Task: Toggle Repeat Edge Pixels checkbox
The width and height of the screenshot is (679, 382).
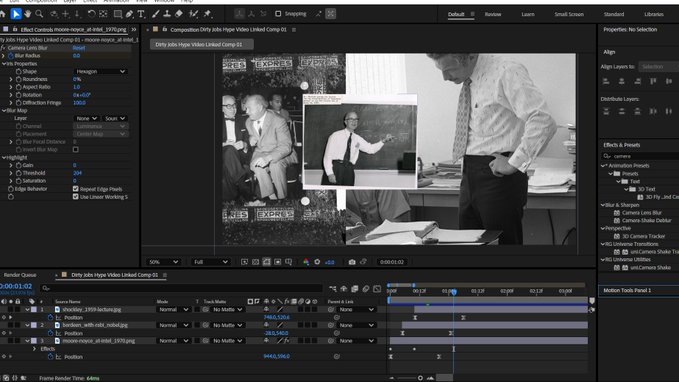Action: coord(76,189)
